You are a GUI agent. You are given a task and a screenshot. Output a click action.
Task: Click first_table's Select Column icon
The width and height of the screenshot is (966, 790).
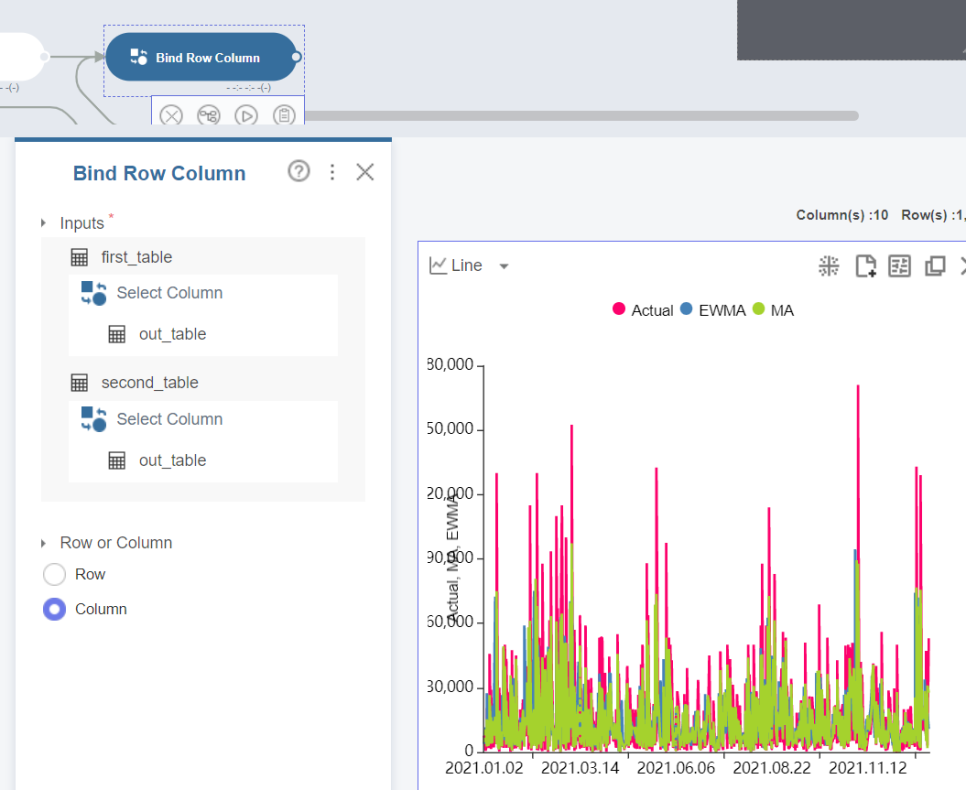pos(94,293)
